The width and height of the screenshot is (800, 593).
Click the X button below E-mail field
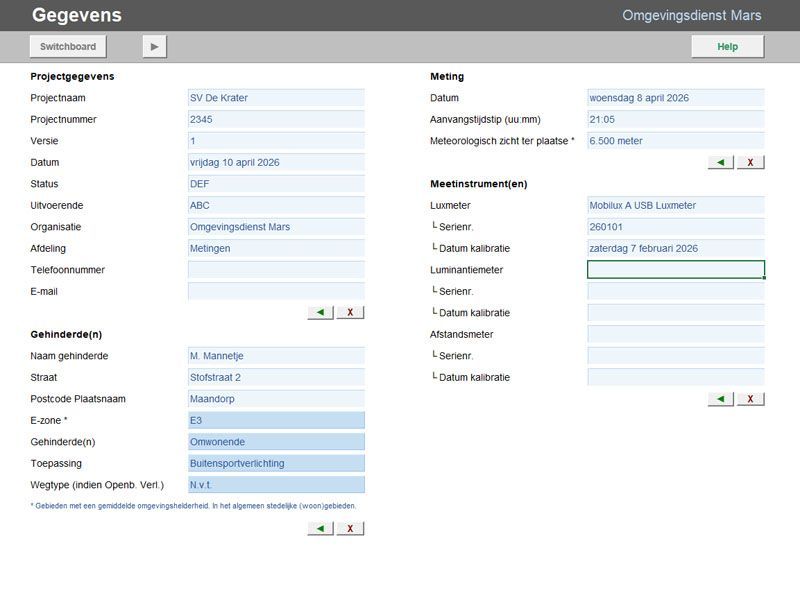pyautogui.click(x=350, y=312)
